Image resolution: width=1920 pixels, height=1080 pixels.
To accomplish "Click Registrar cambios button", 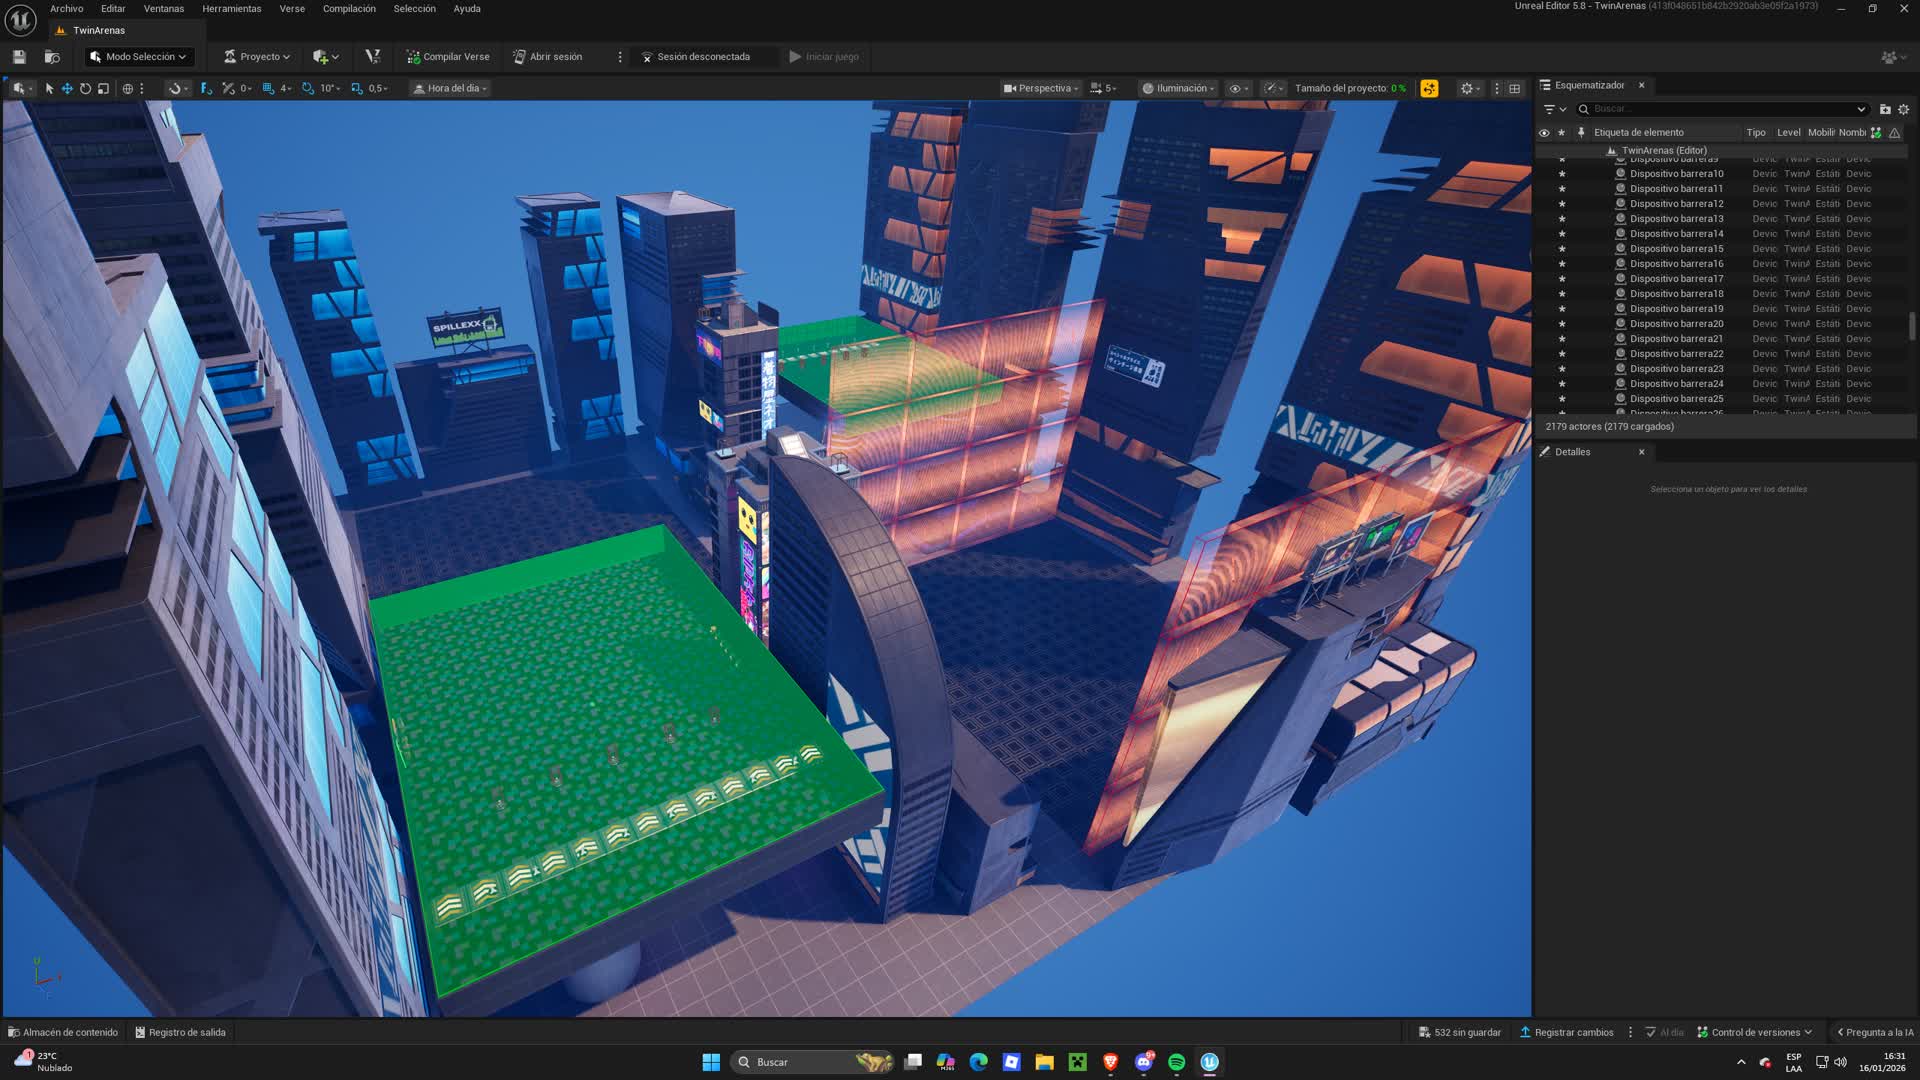I will coord(1566,1032).
